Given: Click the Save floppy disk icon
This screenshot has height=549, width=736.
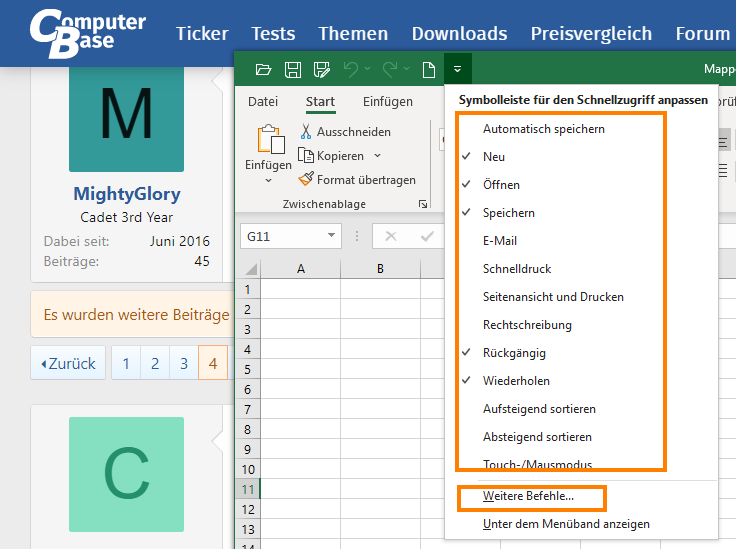Looking at the screenshot, I should click(x=293, y=69).
